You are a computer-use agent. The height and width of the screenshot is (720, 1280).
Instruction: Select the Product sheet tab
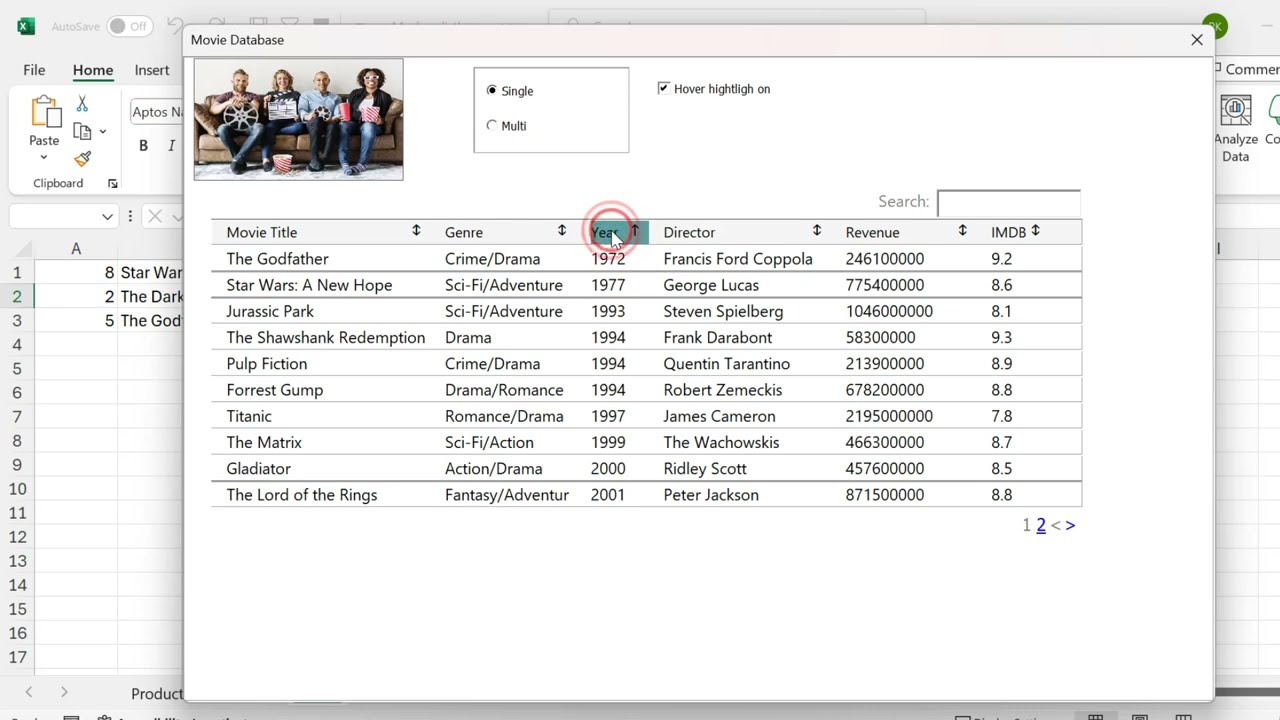point(157,693)
